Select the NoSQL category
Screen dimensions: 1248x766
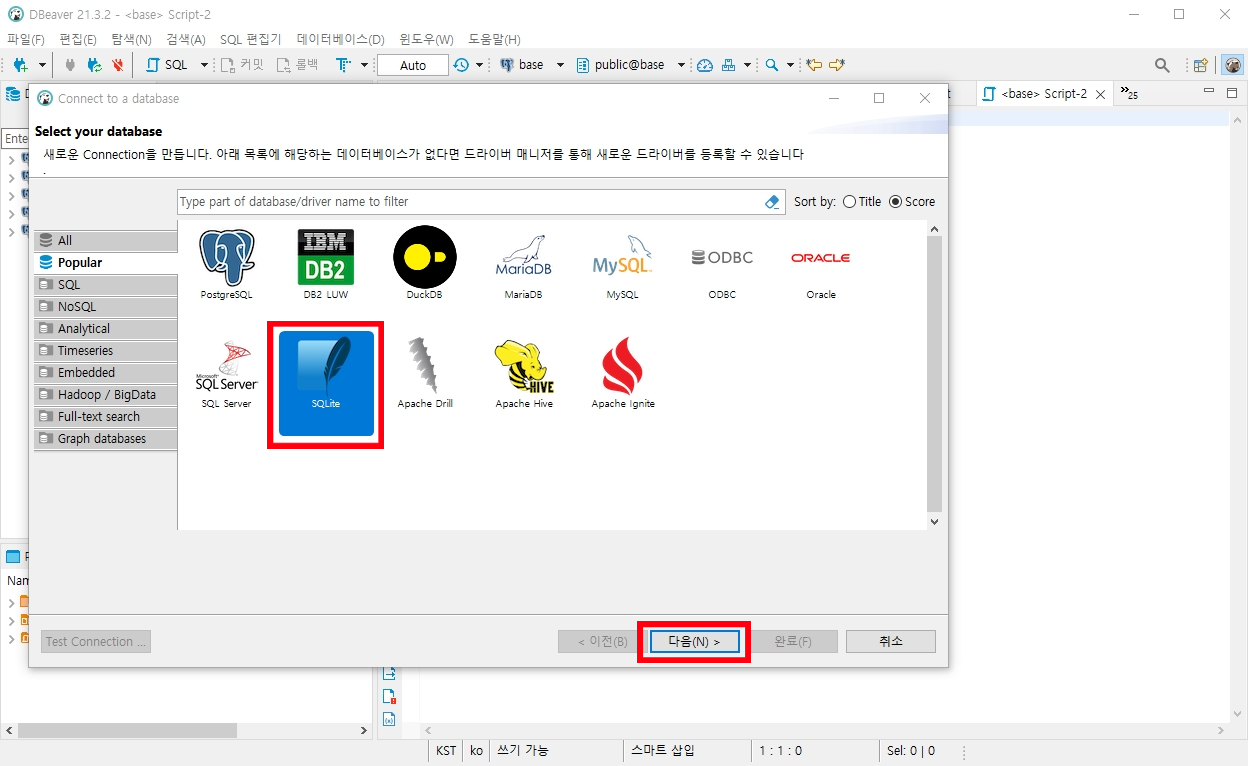pyautogui.click(x=106, y=307)
